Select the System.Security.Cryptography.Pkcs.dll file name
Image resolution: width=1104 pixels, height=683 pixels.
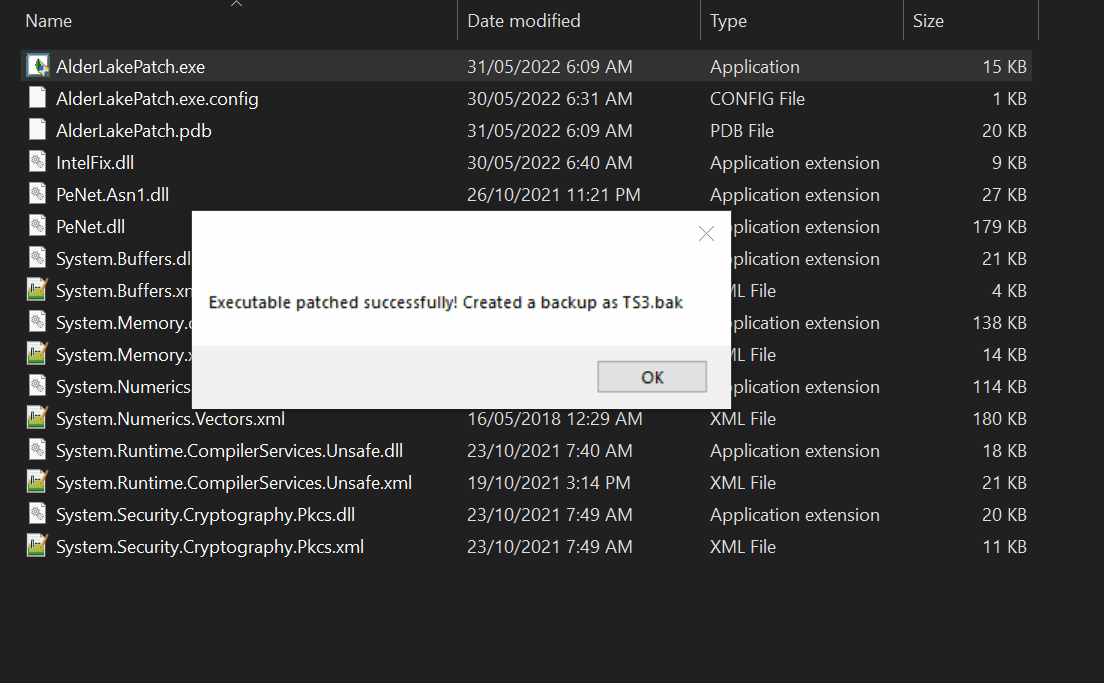pos(205,515)
